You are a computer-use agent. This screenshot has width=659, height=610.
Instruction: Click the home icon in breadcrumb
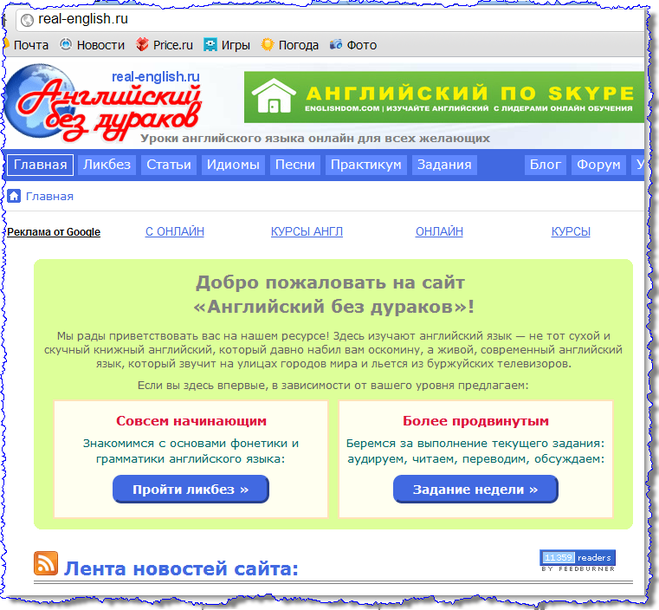[x=15, y=196]
